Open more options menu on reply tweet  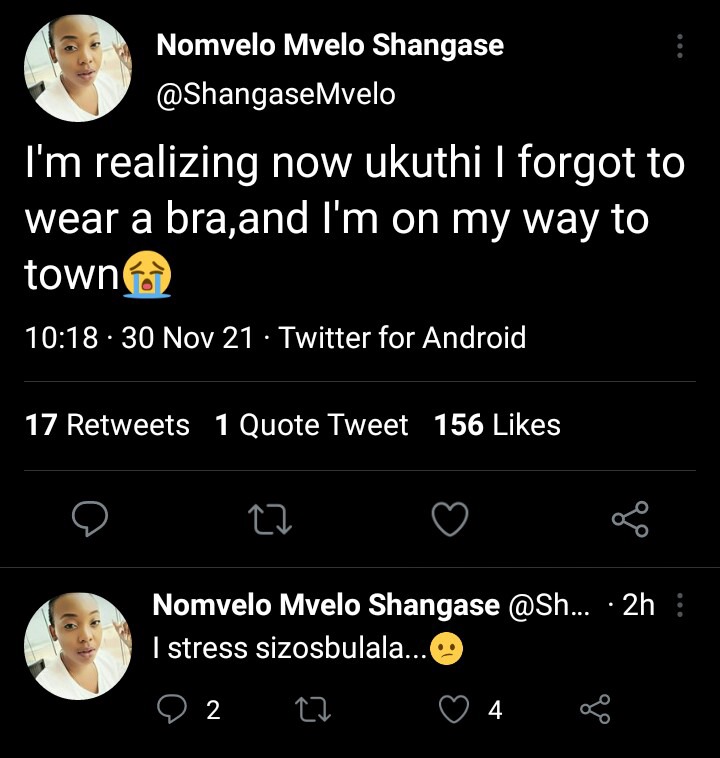(x=680, y=605)
